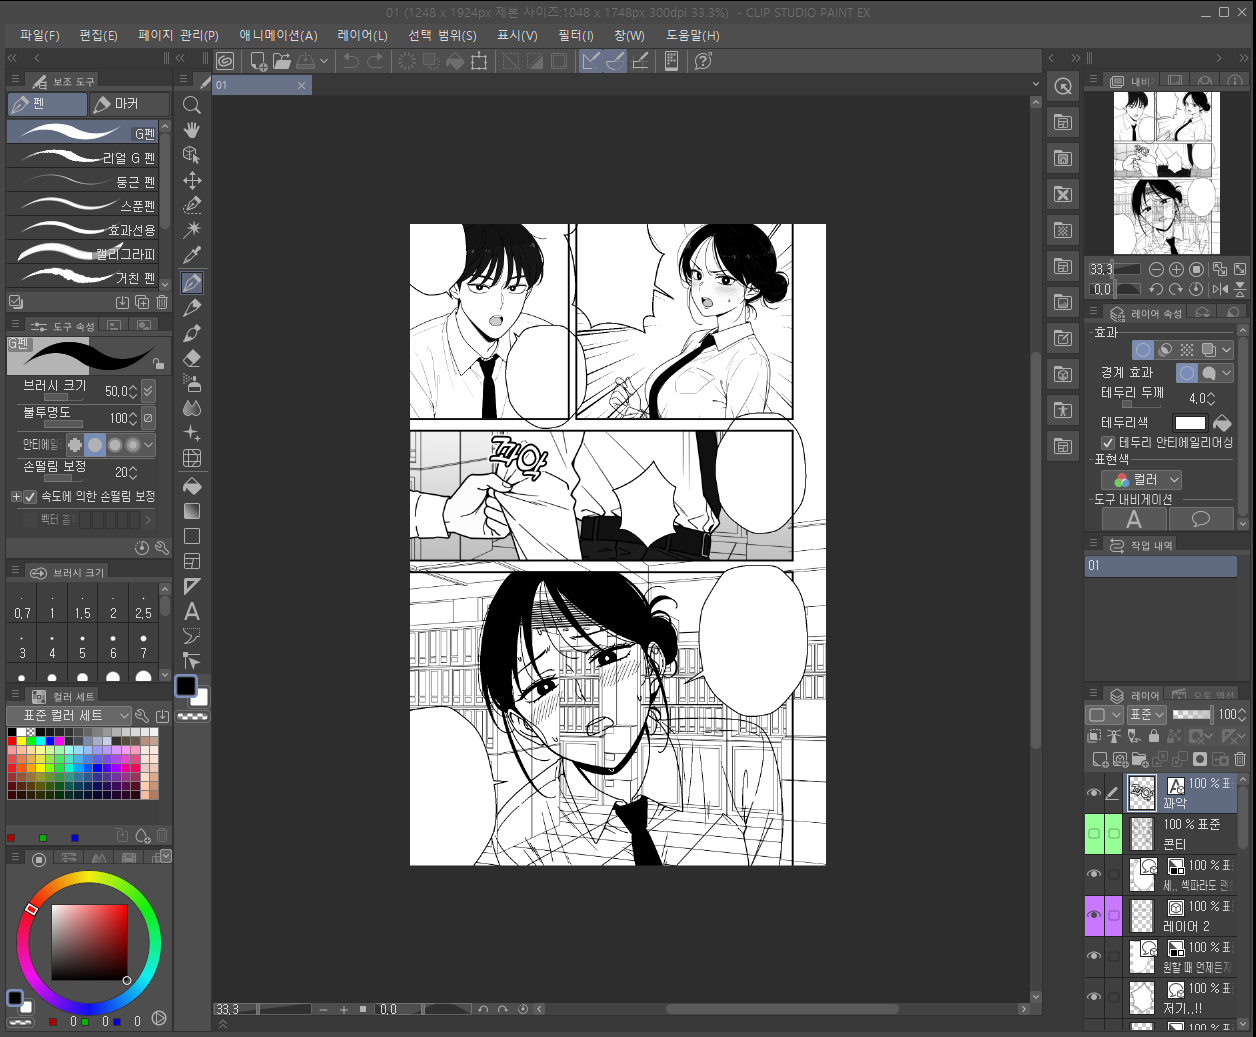This screenshot has height=1037, width=1256.
Task: Select the Gradient tool
Action: tap(192, 511)
